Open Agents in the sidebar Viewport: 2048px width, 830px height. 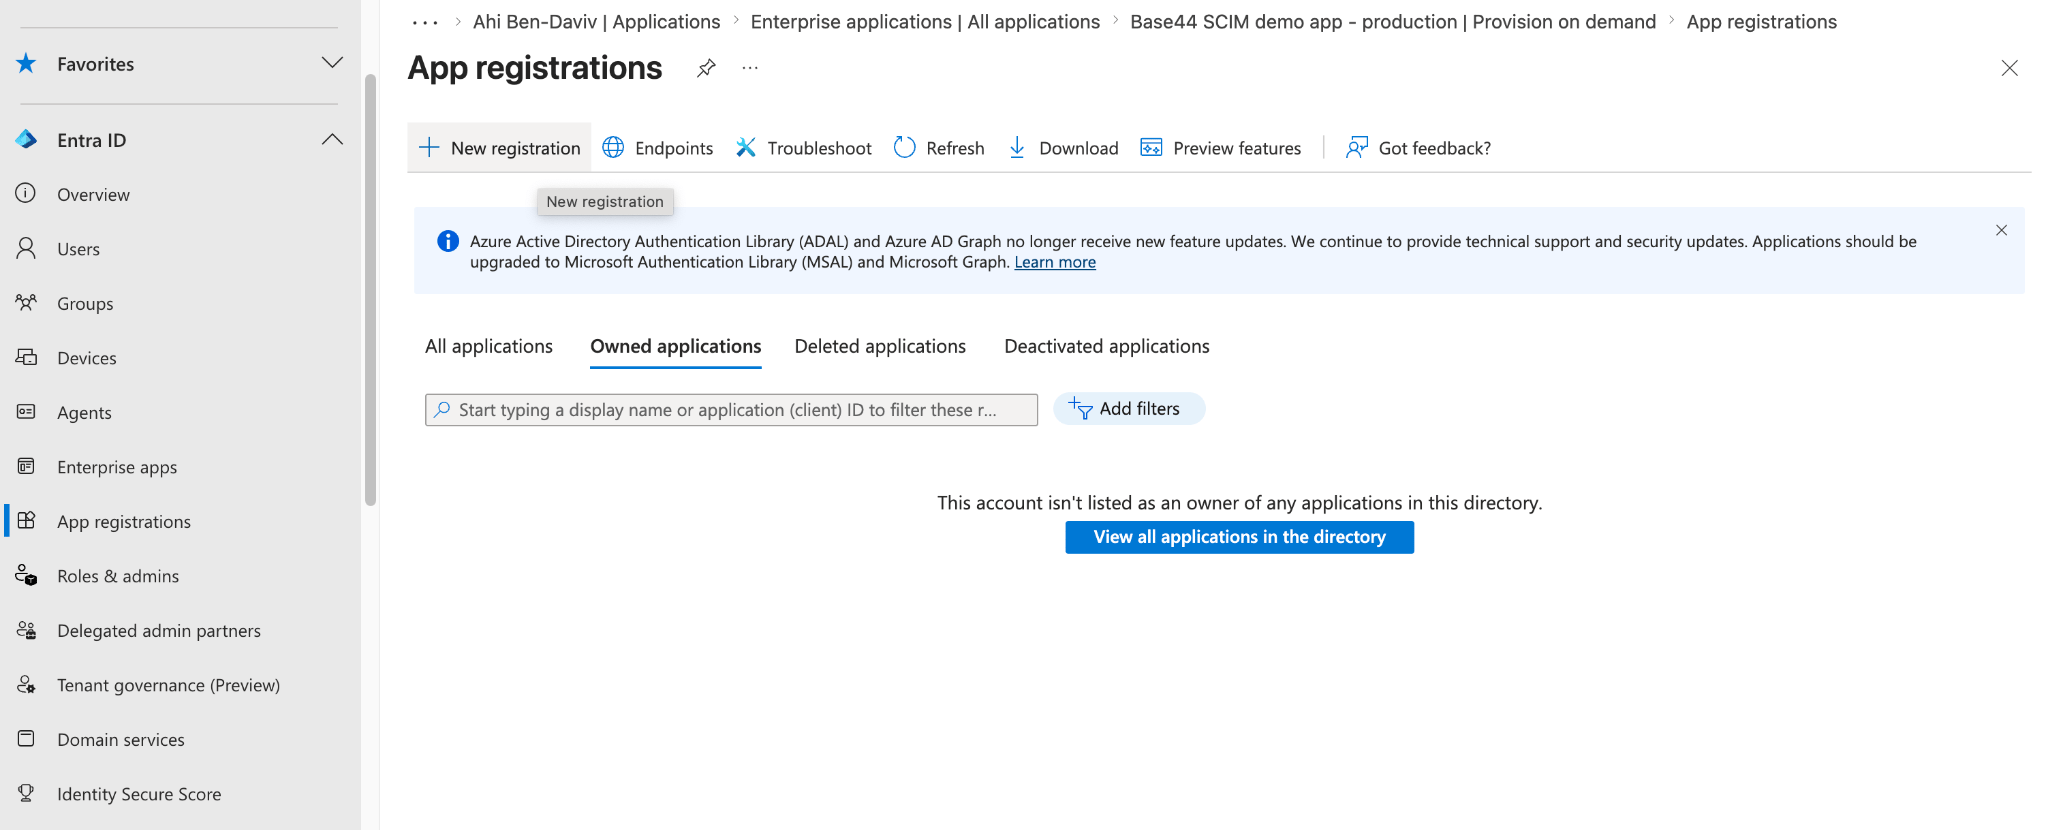(x=84, y=413)
